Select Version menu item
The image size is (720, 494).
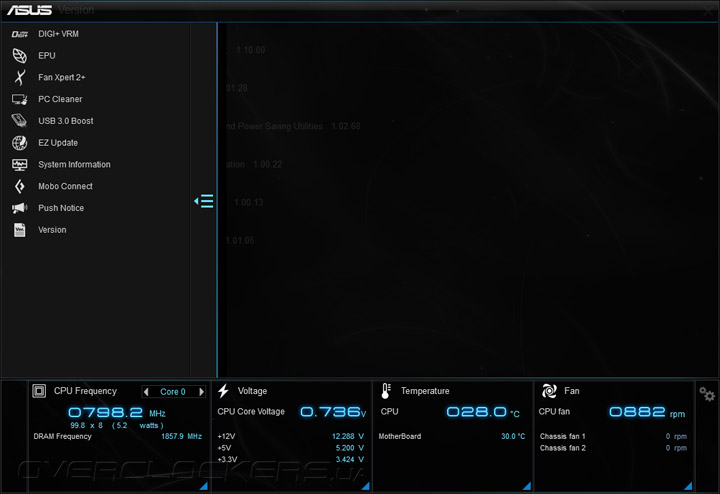[x=52, y=230]
